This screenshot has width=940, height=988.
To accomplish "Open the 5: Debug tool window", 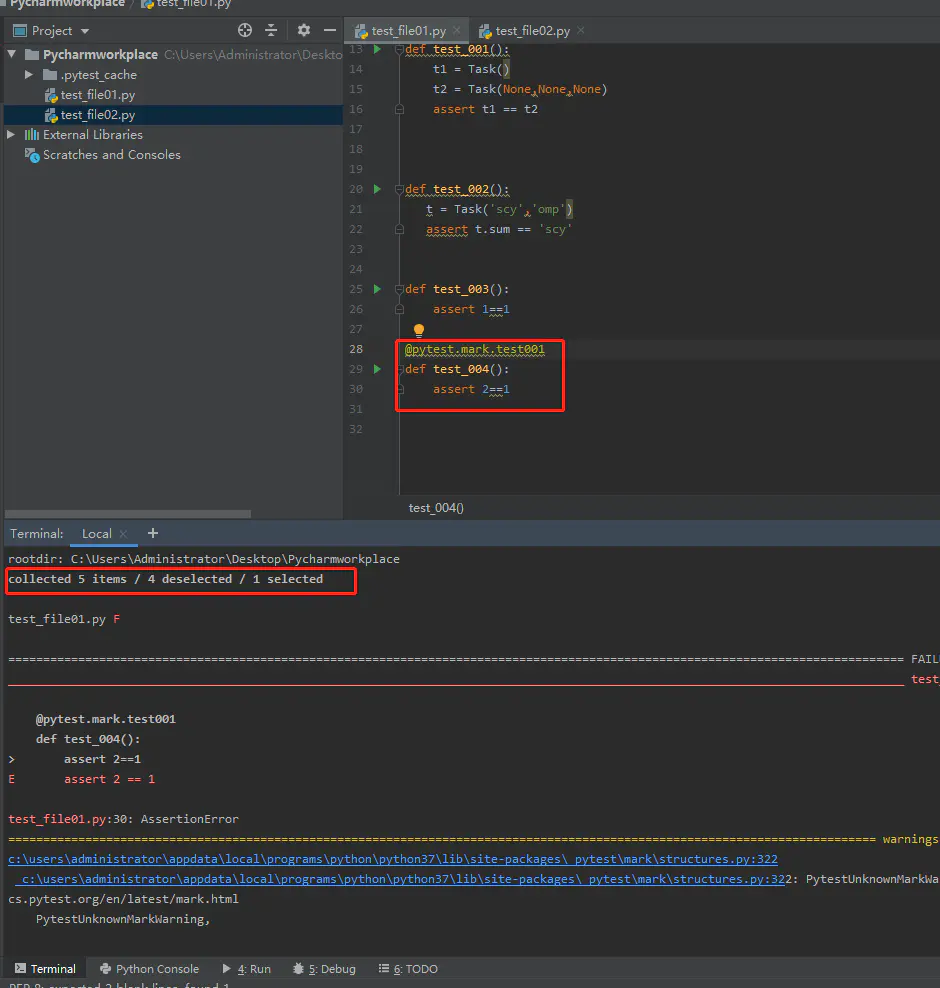I will 324,968.
